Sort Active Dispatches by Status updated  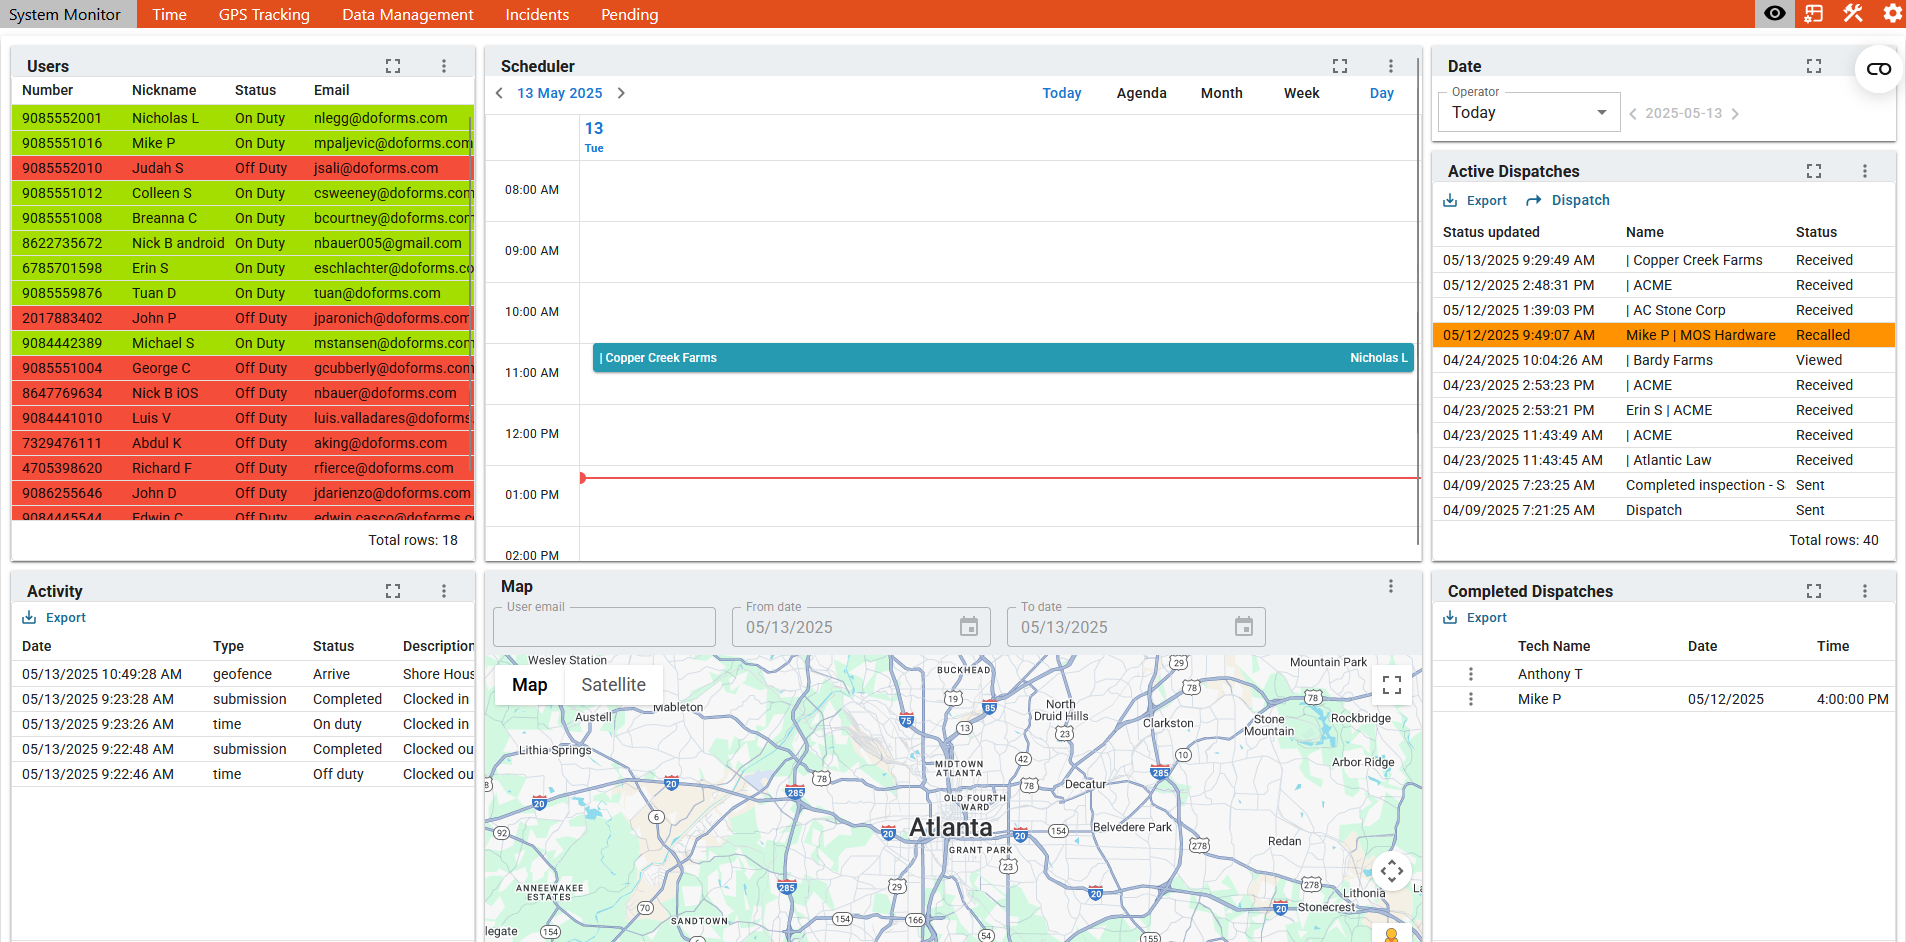tap(1491, 232)
